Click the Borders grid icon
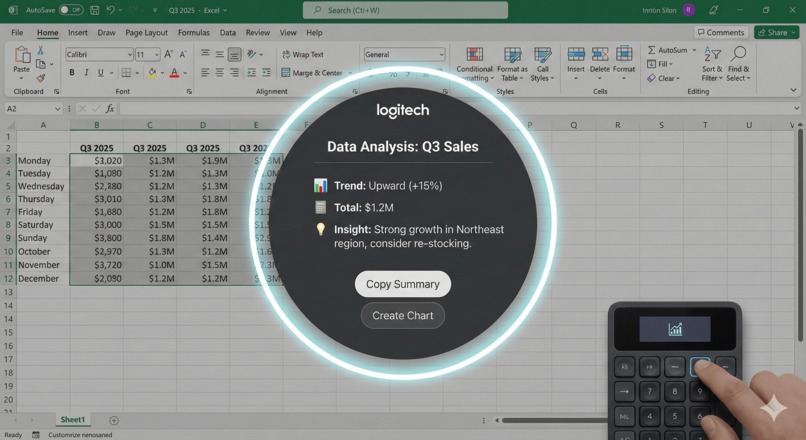The image size is (806, 440). (x=126, y=72)
